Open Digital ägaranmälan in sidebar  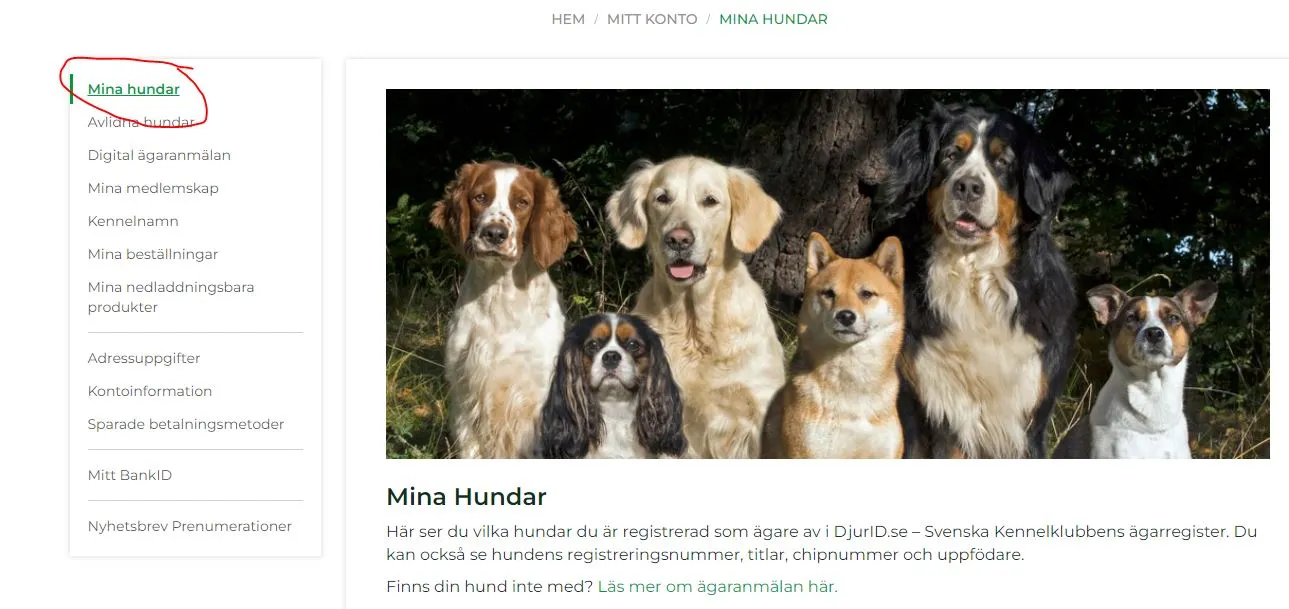coord(159,155)
